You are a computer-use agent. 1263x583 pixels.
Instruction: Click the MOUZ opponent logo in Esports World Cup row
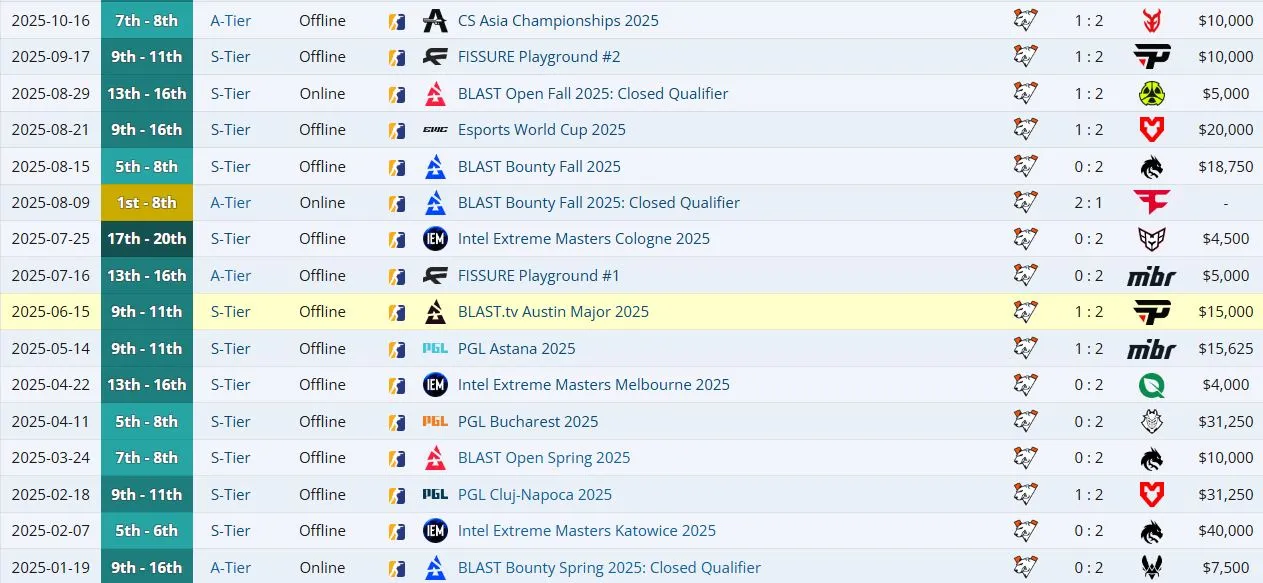point(1153,130)
